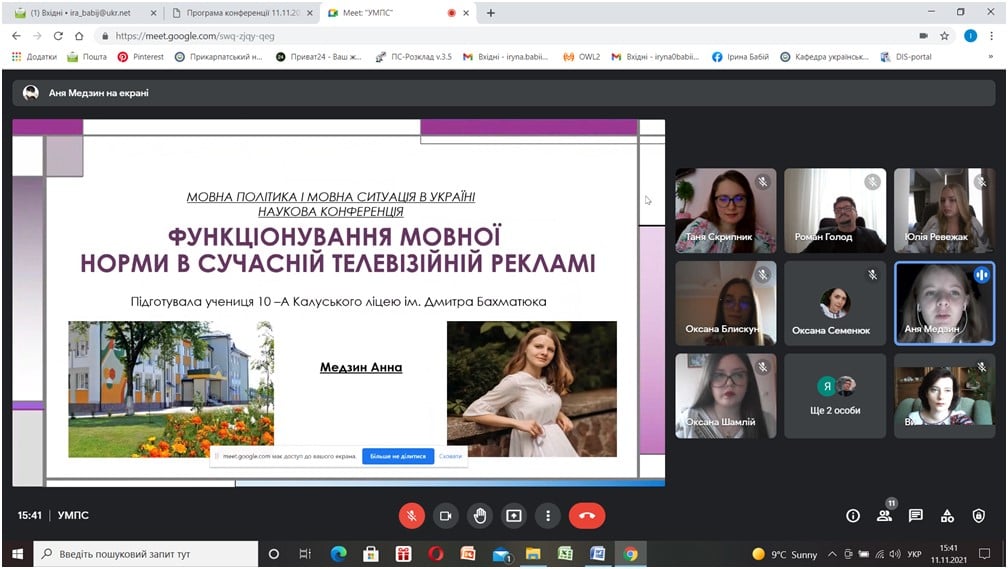Open the chat panel
The width and height of the screenshot is (1008, 569).
click(915, 516)
